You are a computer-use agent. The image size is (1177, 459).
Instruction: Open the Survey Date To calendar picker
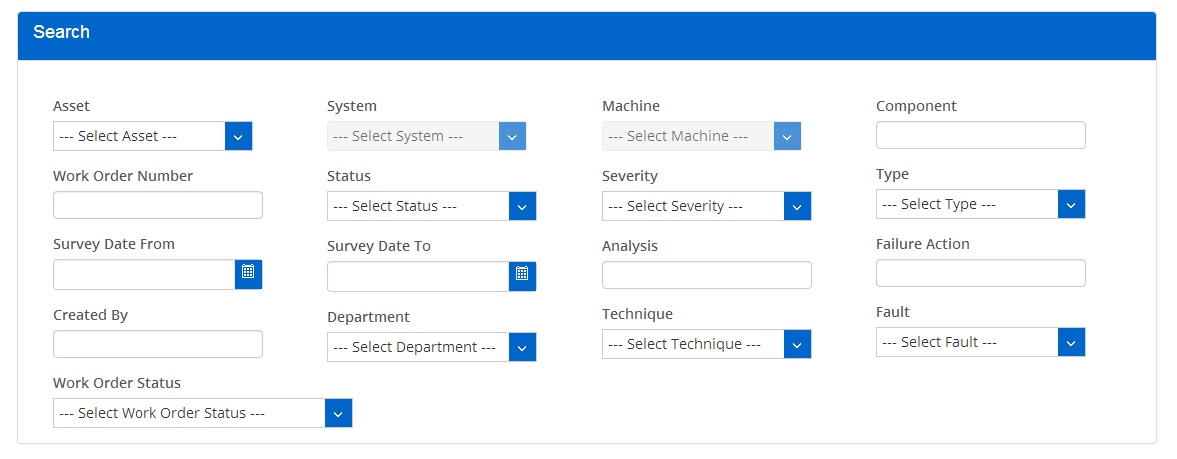pos(522,276)
